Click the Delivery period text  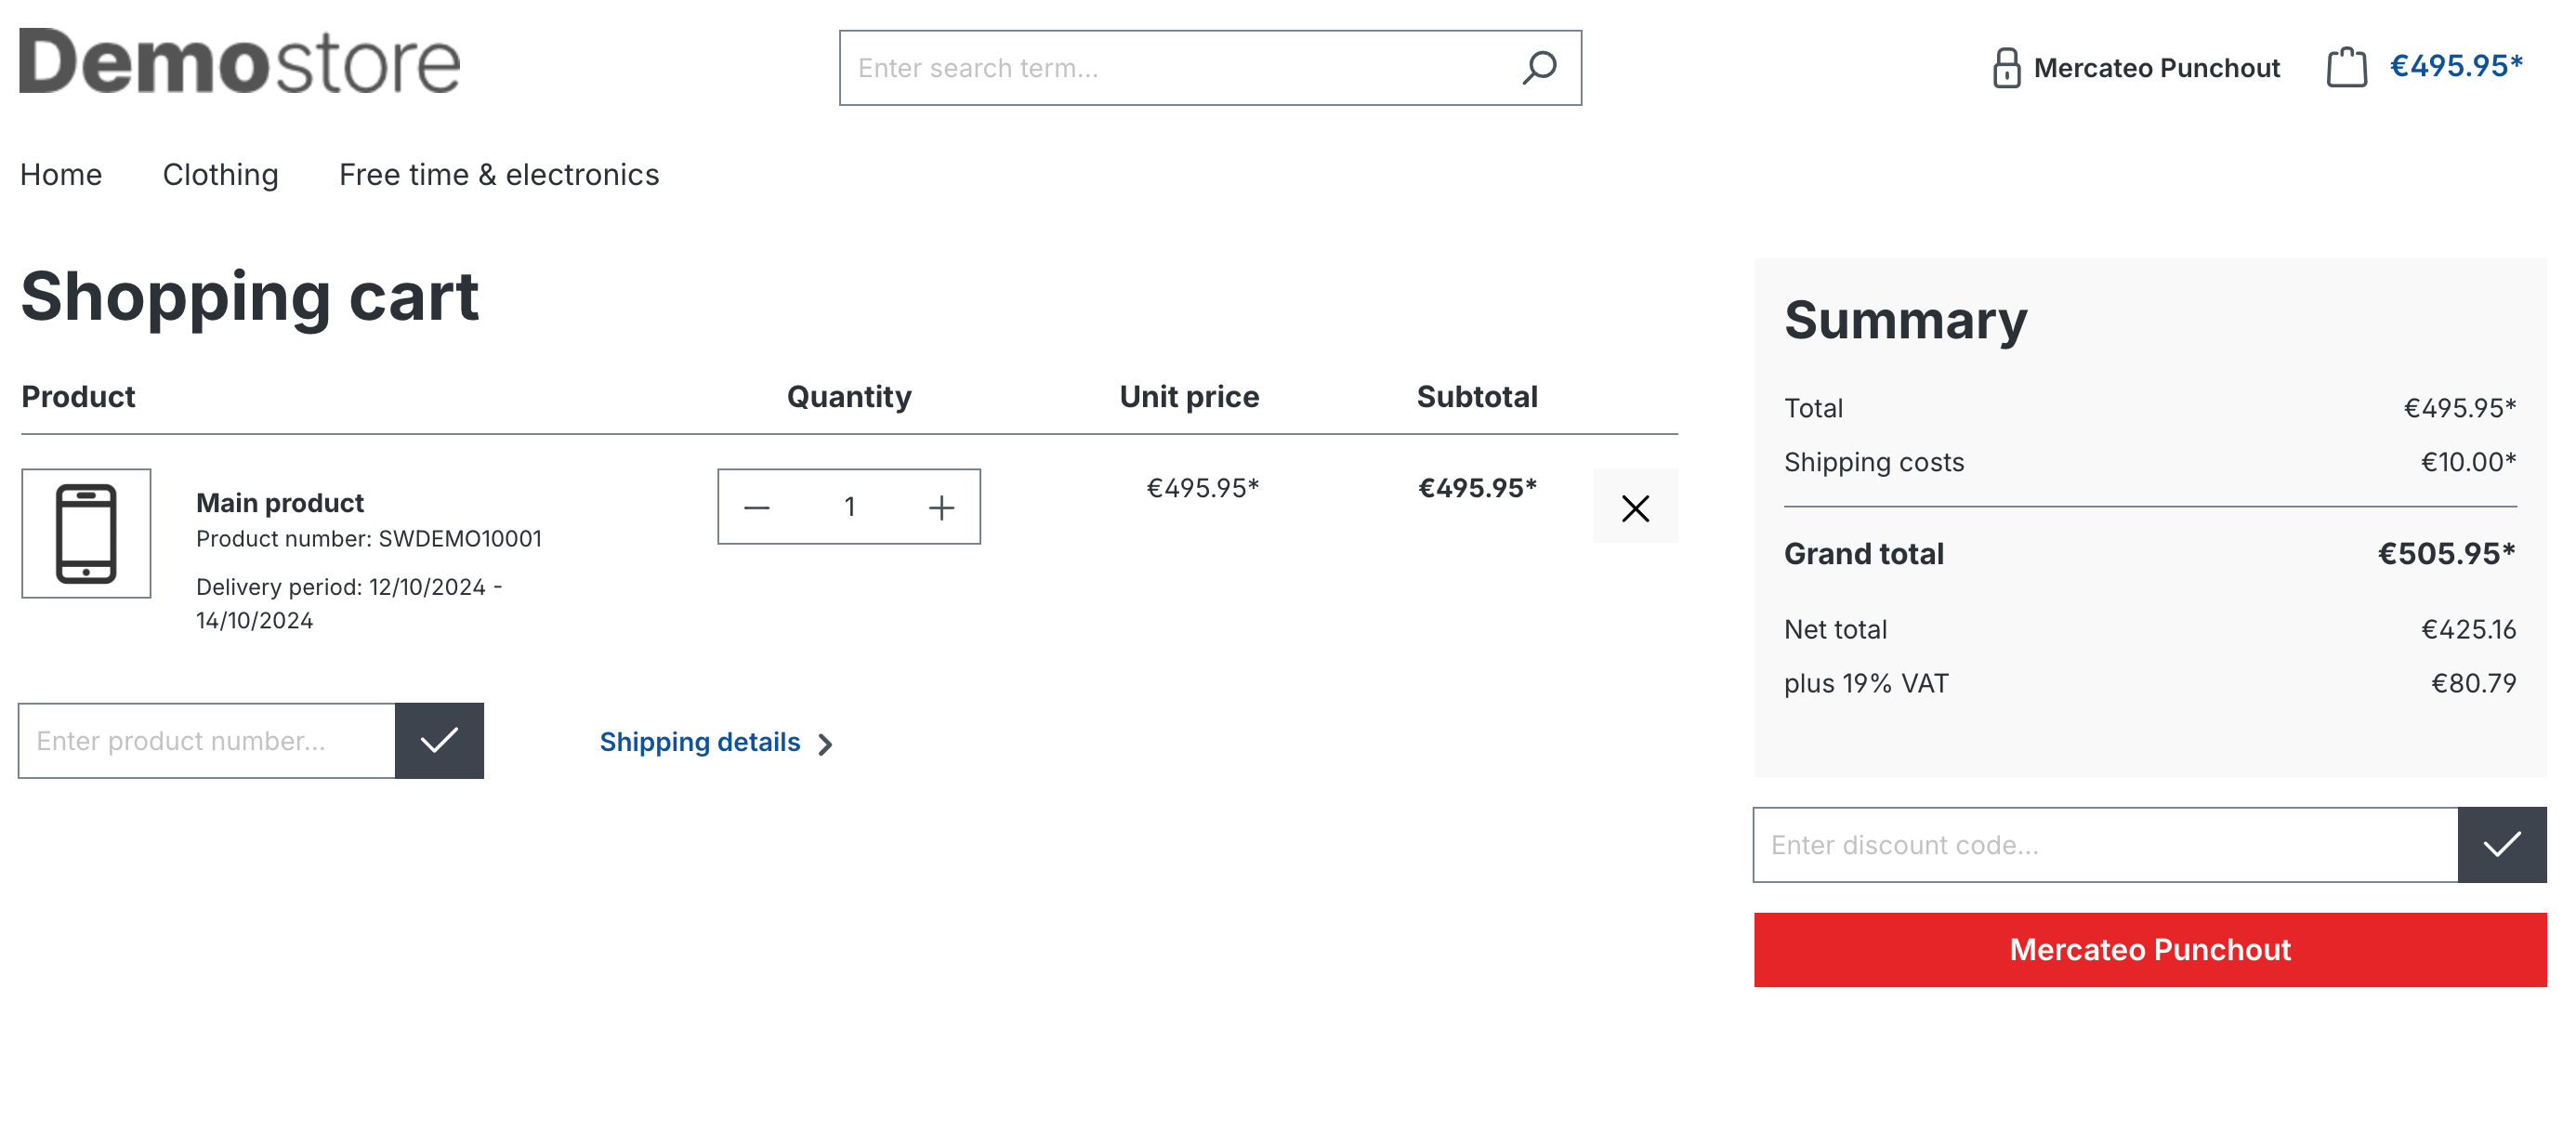(350, 603)
